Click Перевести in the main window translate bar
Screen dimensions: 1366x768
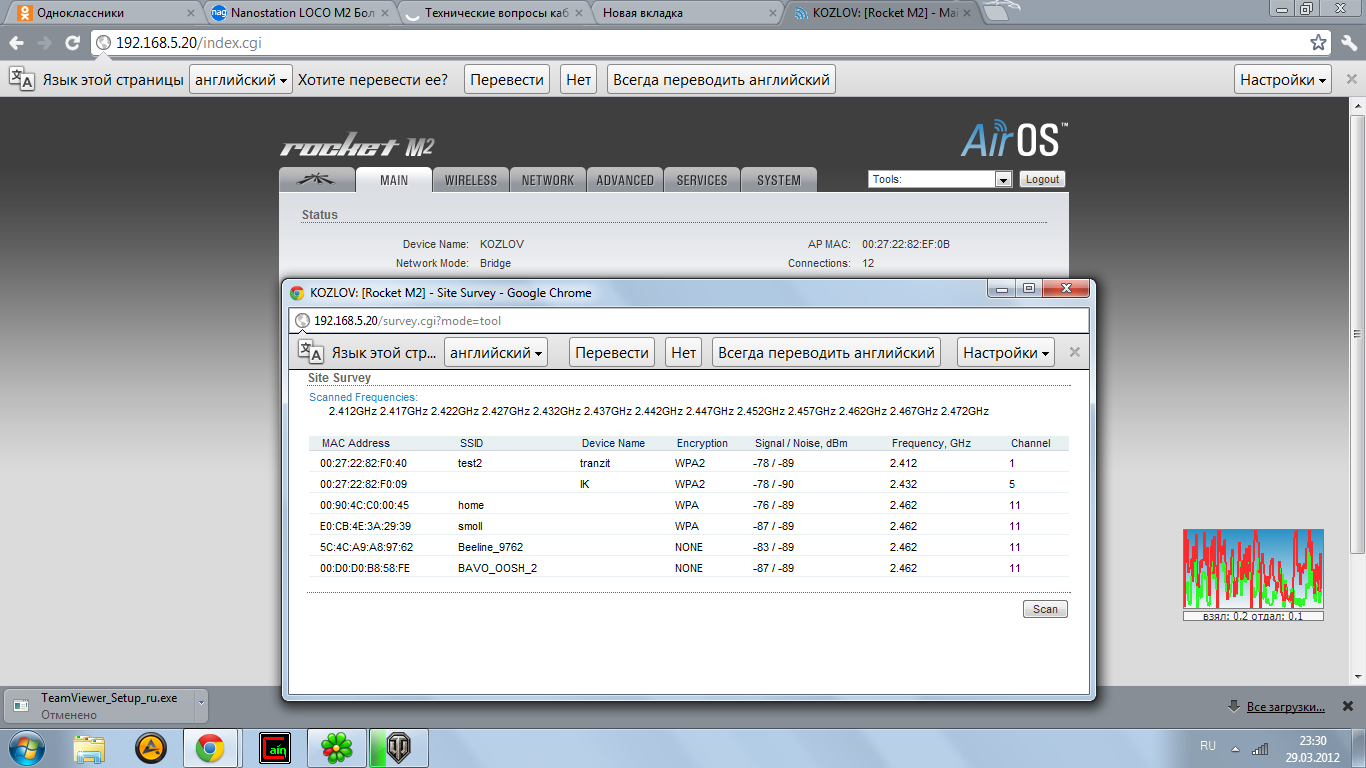pos(507,80)
